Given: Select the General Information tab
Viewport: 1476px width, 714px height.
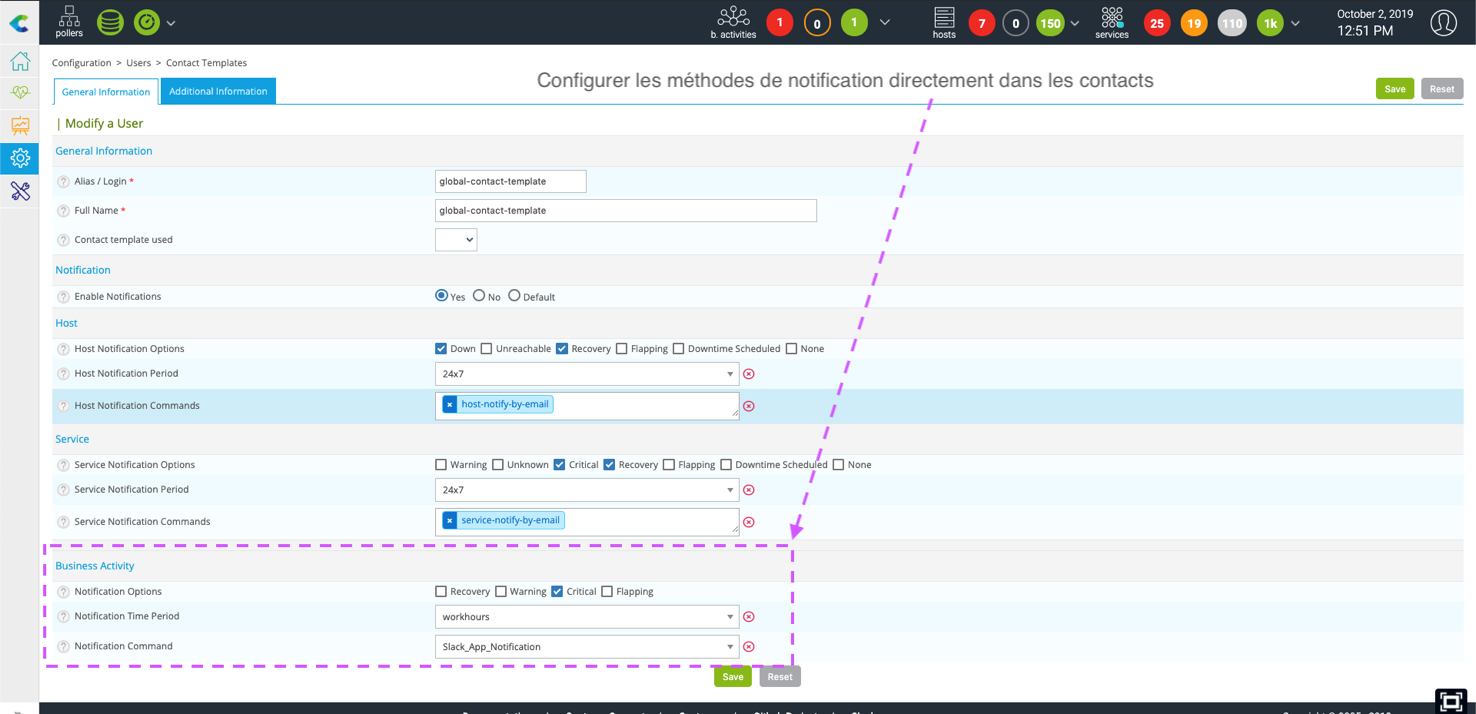Looking at the screenshot, I should (x=106, y=92).
